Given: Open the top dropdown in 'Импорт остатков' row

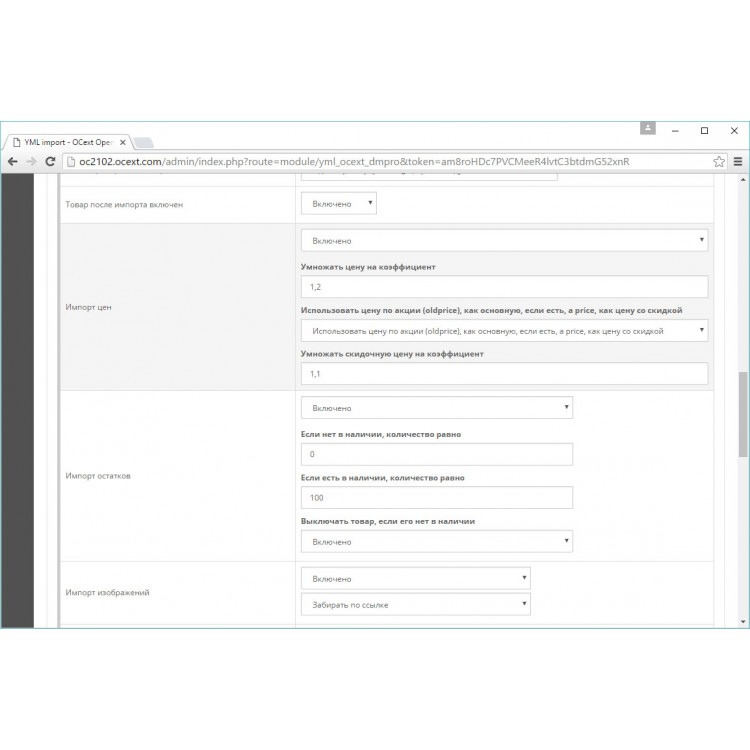Looking at the screenshot, I should (x=437, y=408).
